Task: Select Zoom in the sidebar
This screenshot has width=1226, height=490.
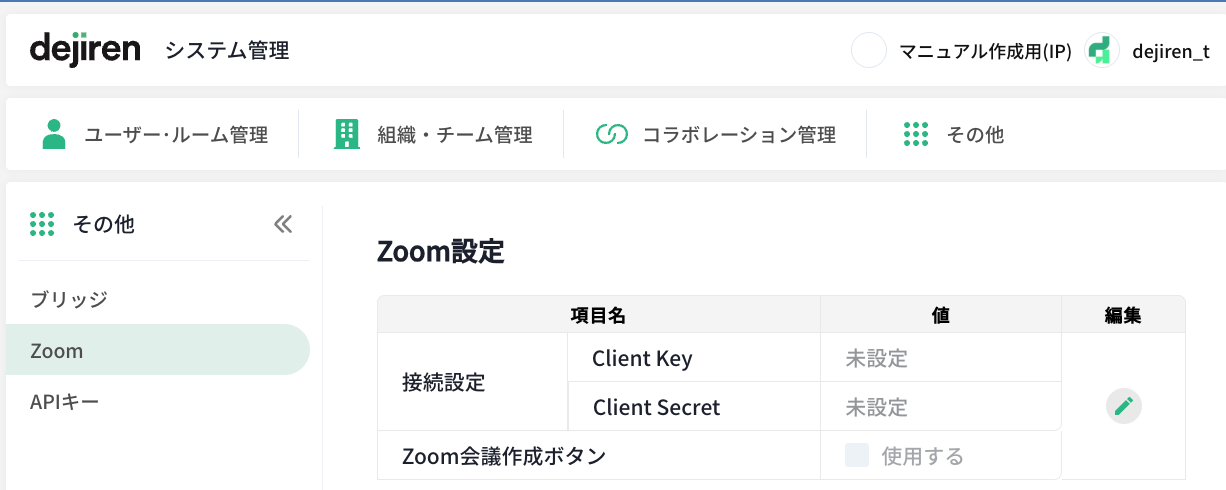Action: click(x=57, y=350)
